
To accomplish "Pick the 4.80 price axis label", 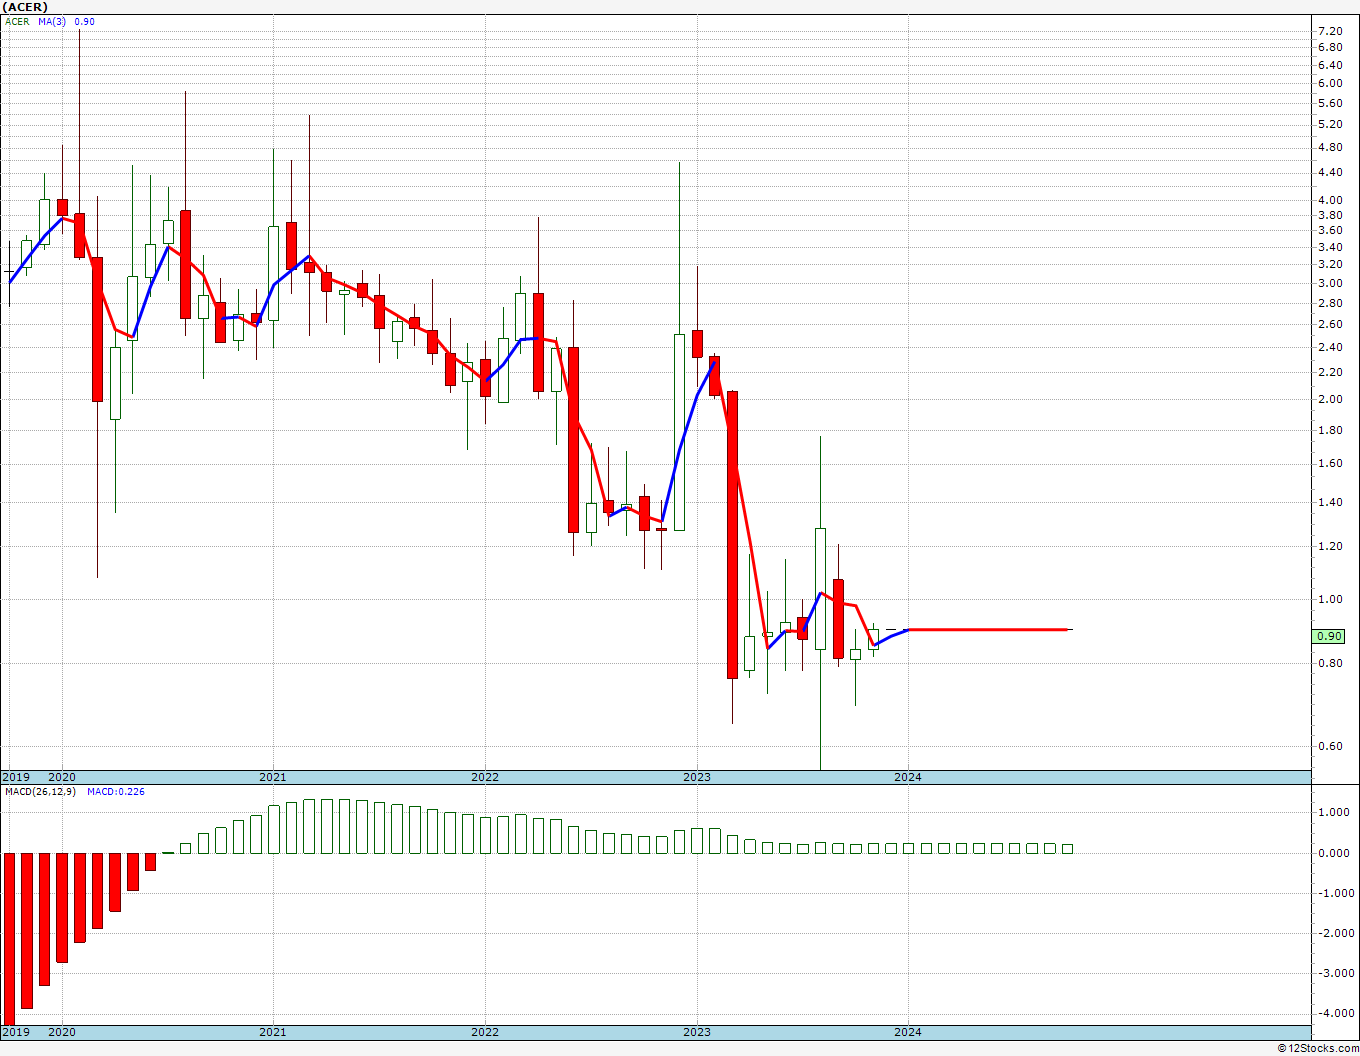I will click(1330, 147).
